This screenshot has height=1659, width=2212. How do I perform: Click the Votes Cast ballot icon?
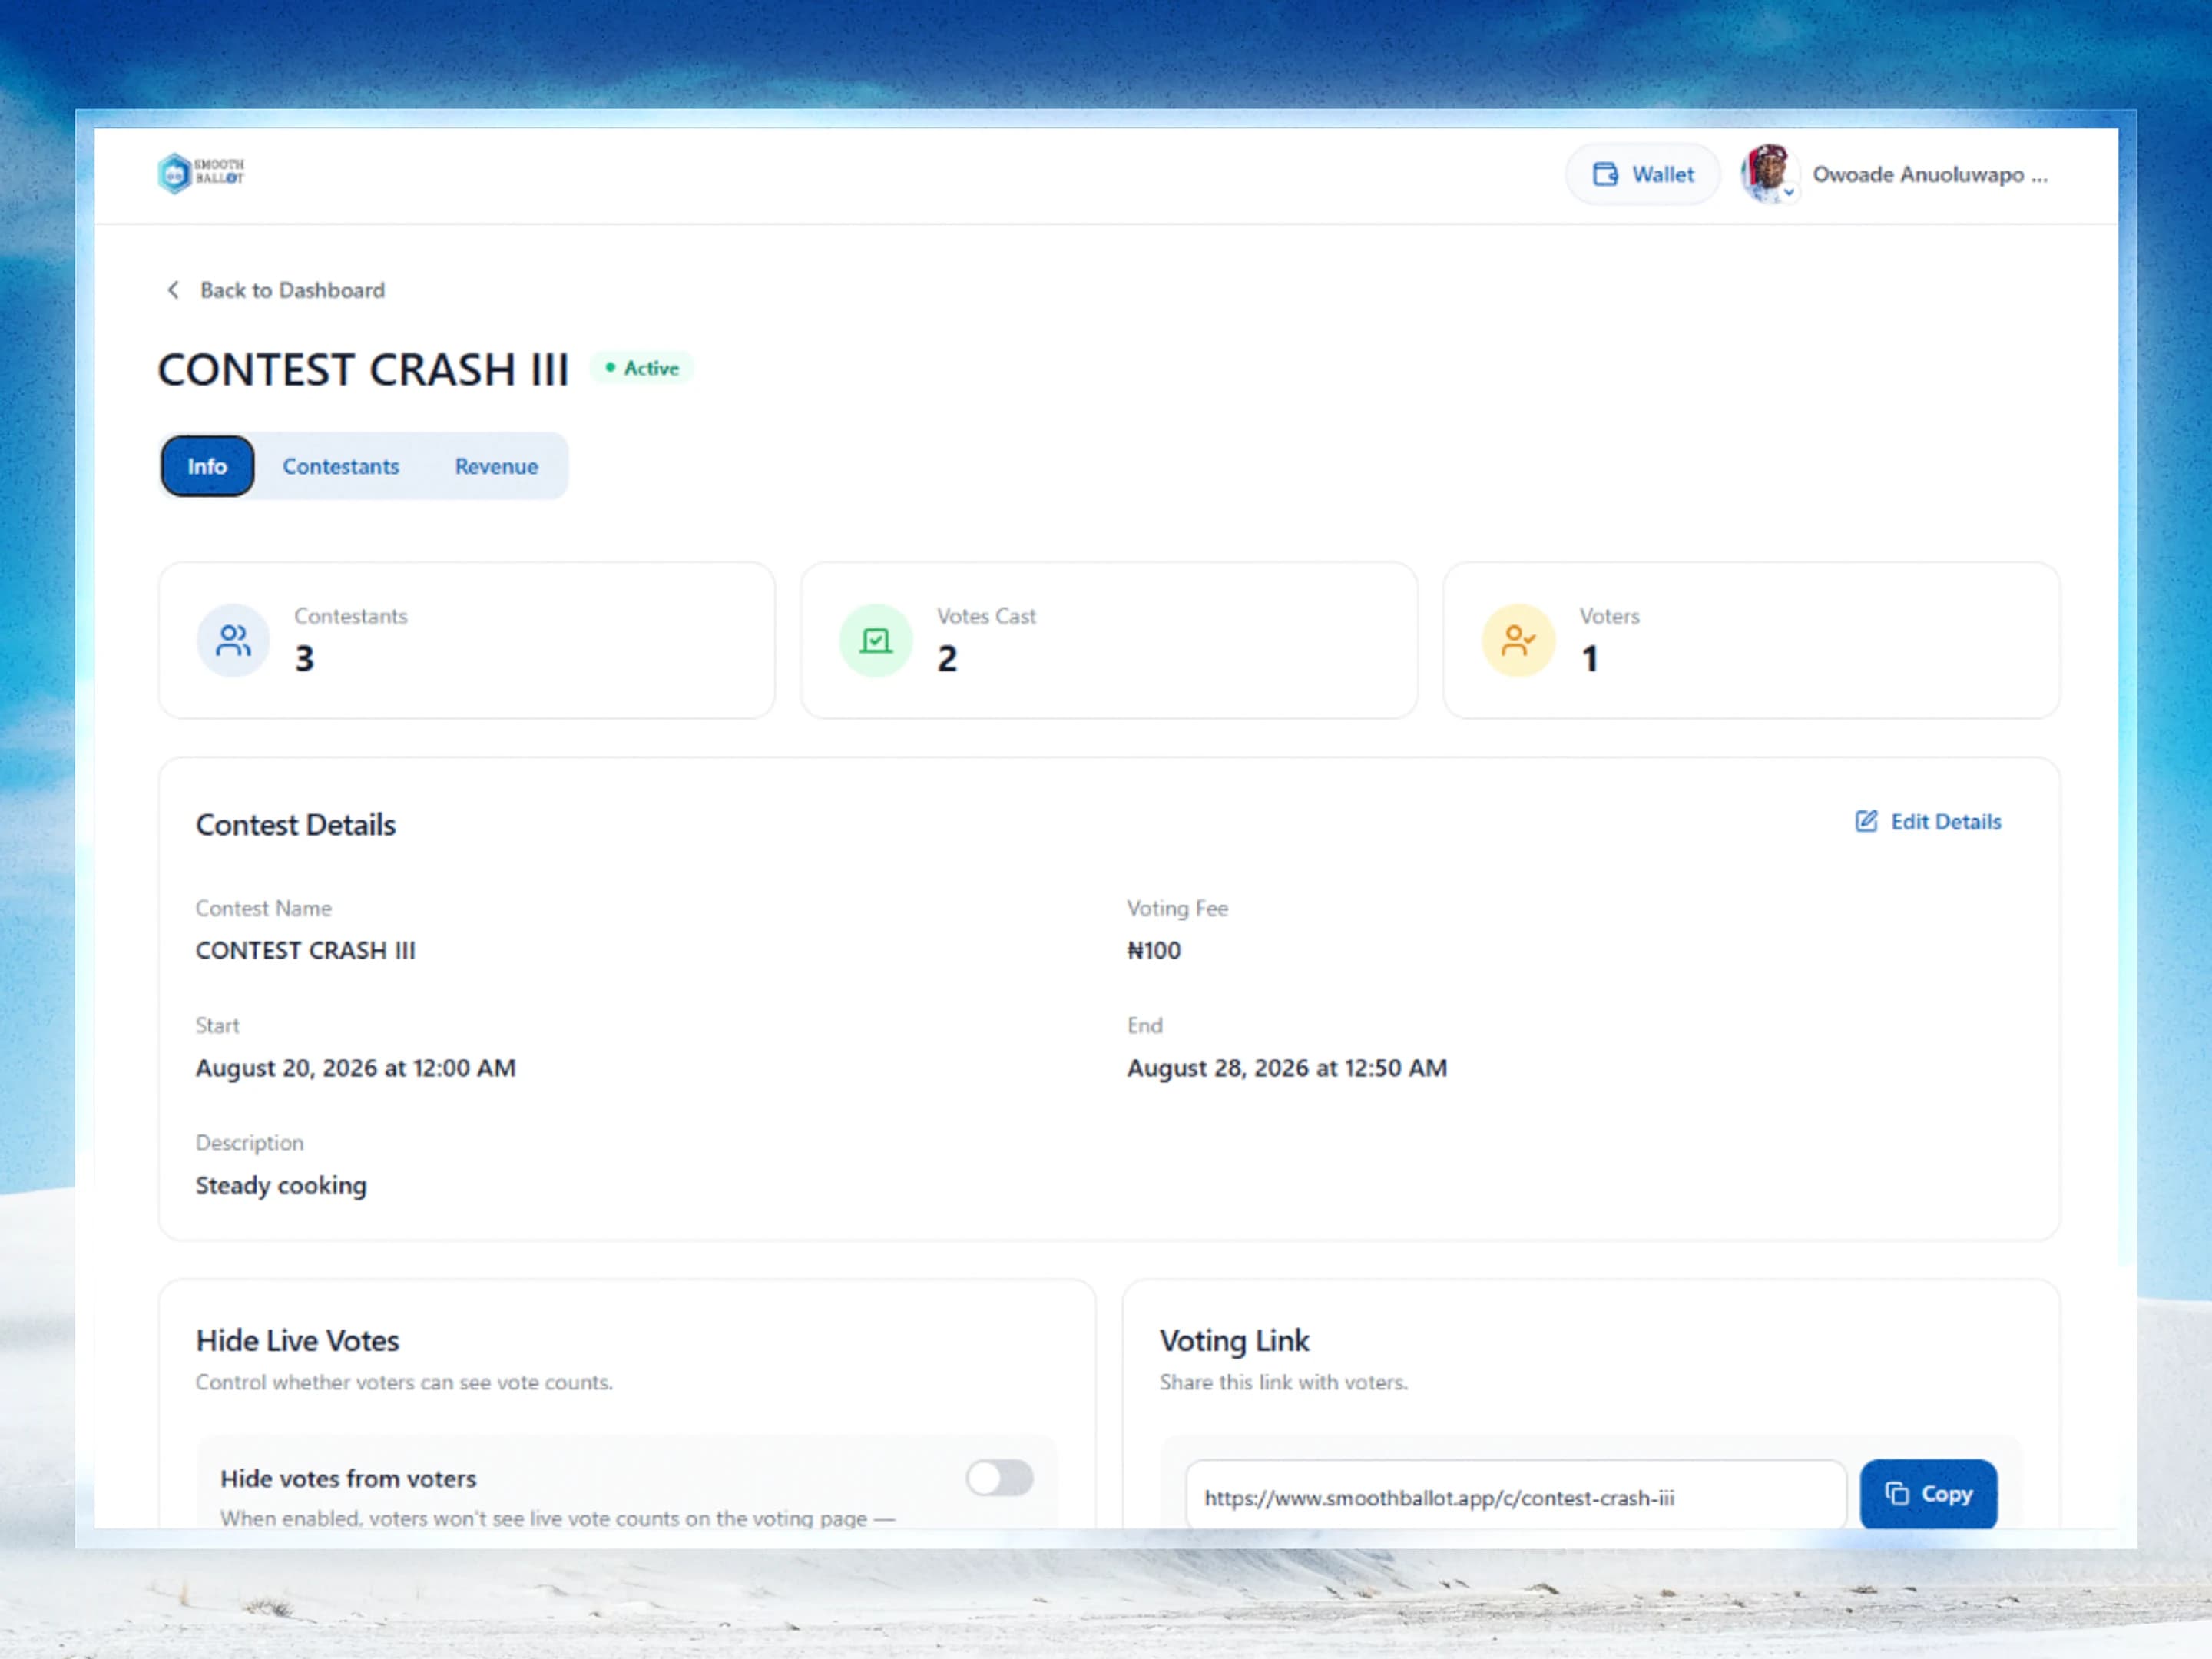(876, 640)
